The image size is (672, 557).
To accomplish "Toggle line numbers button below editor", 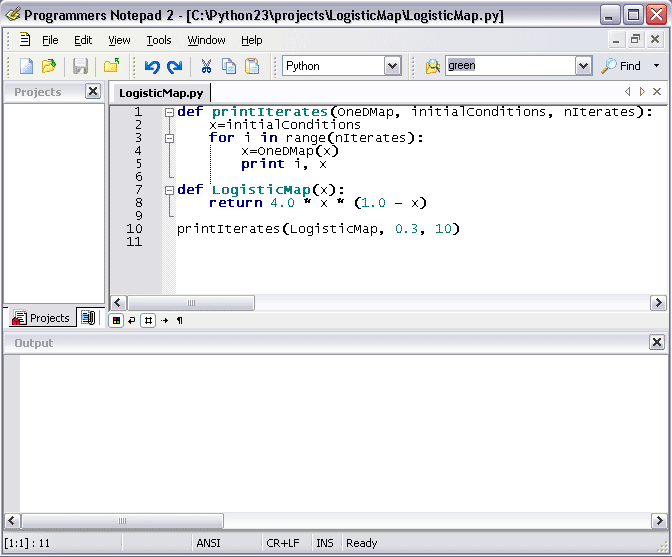I will point(148,320).
